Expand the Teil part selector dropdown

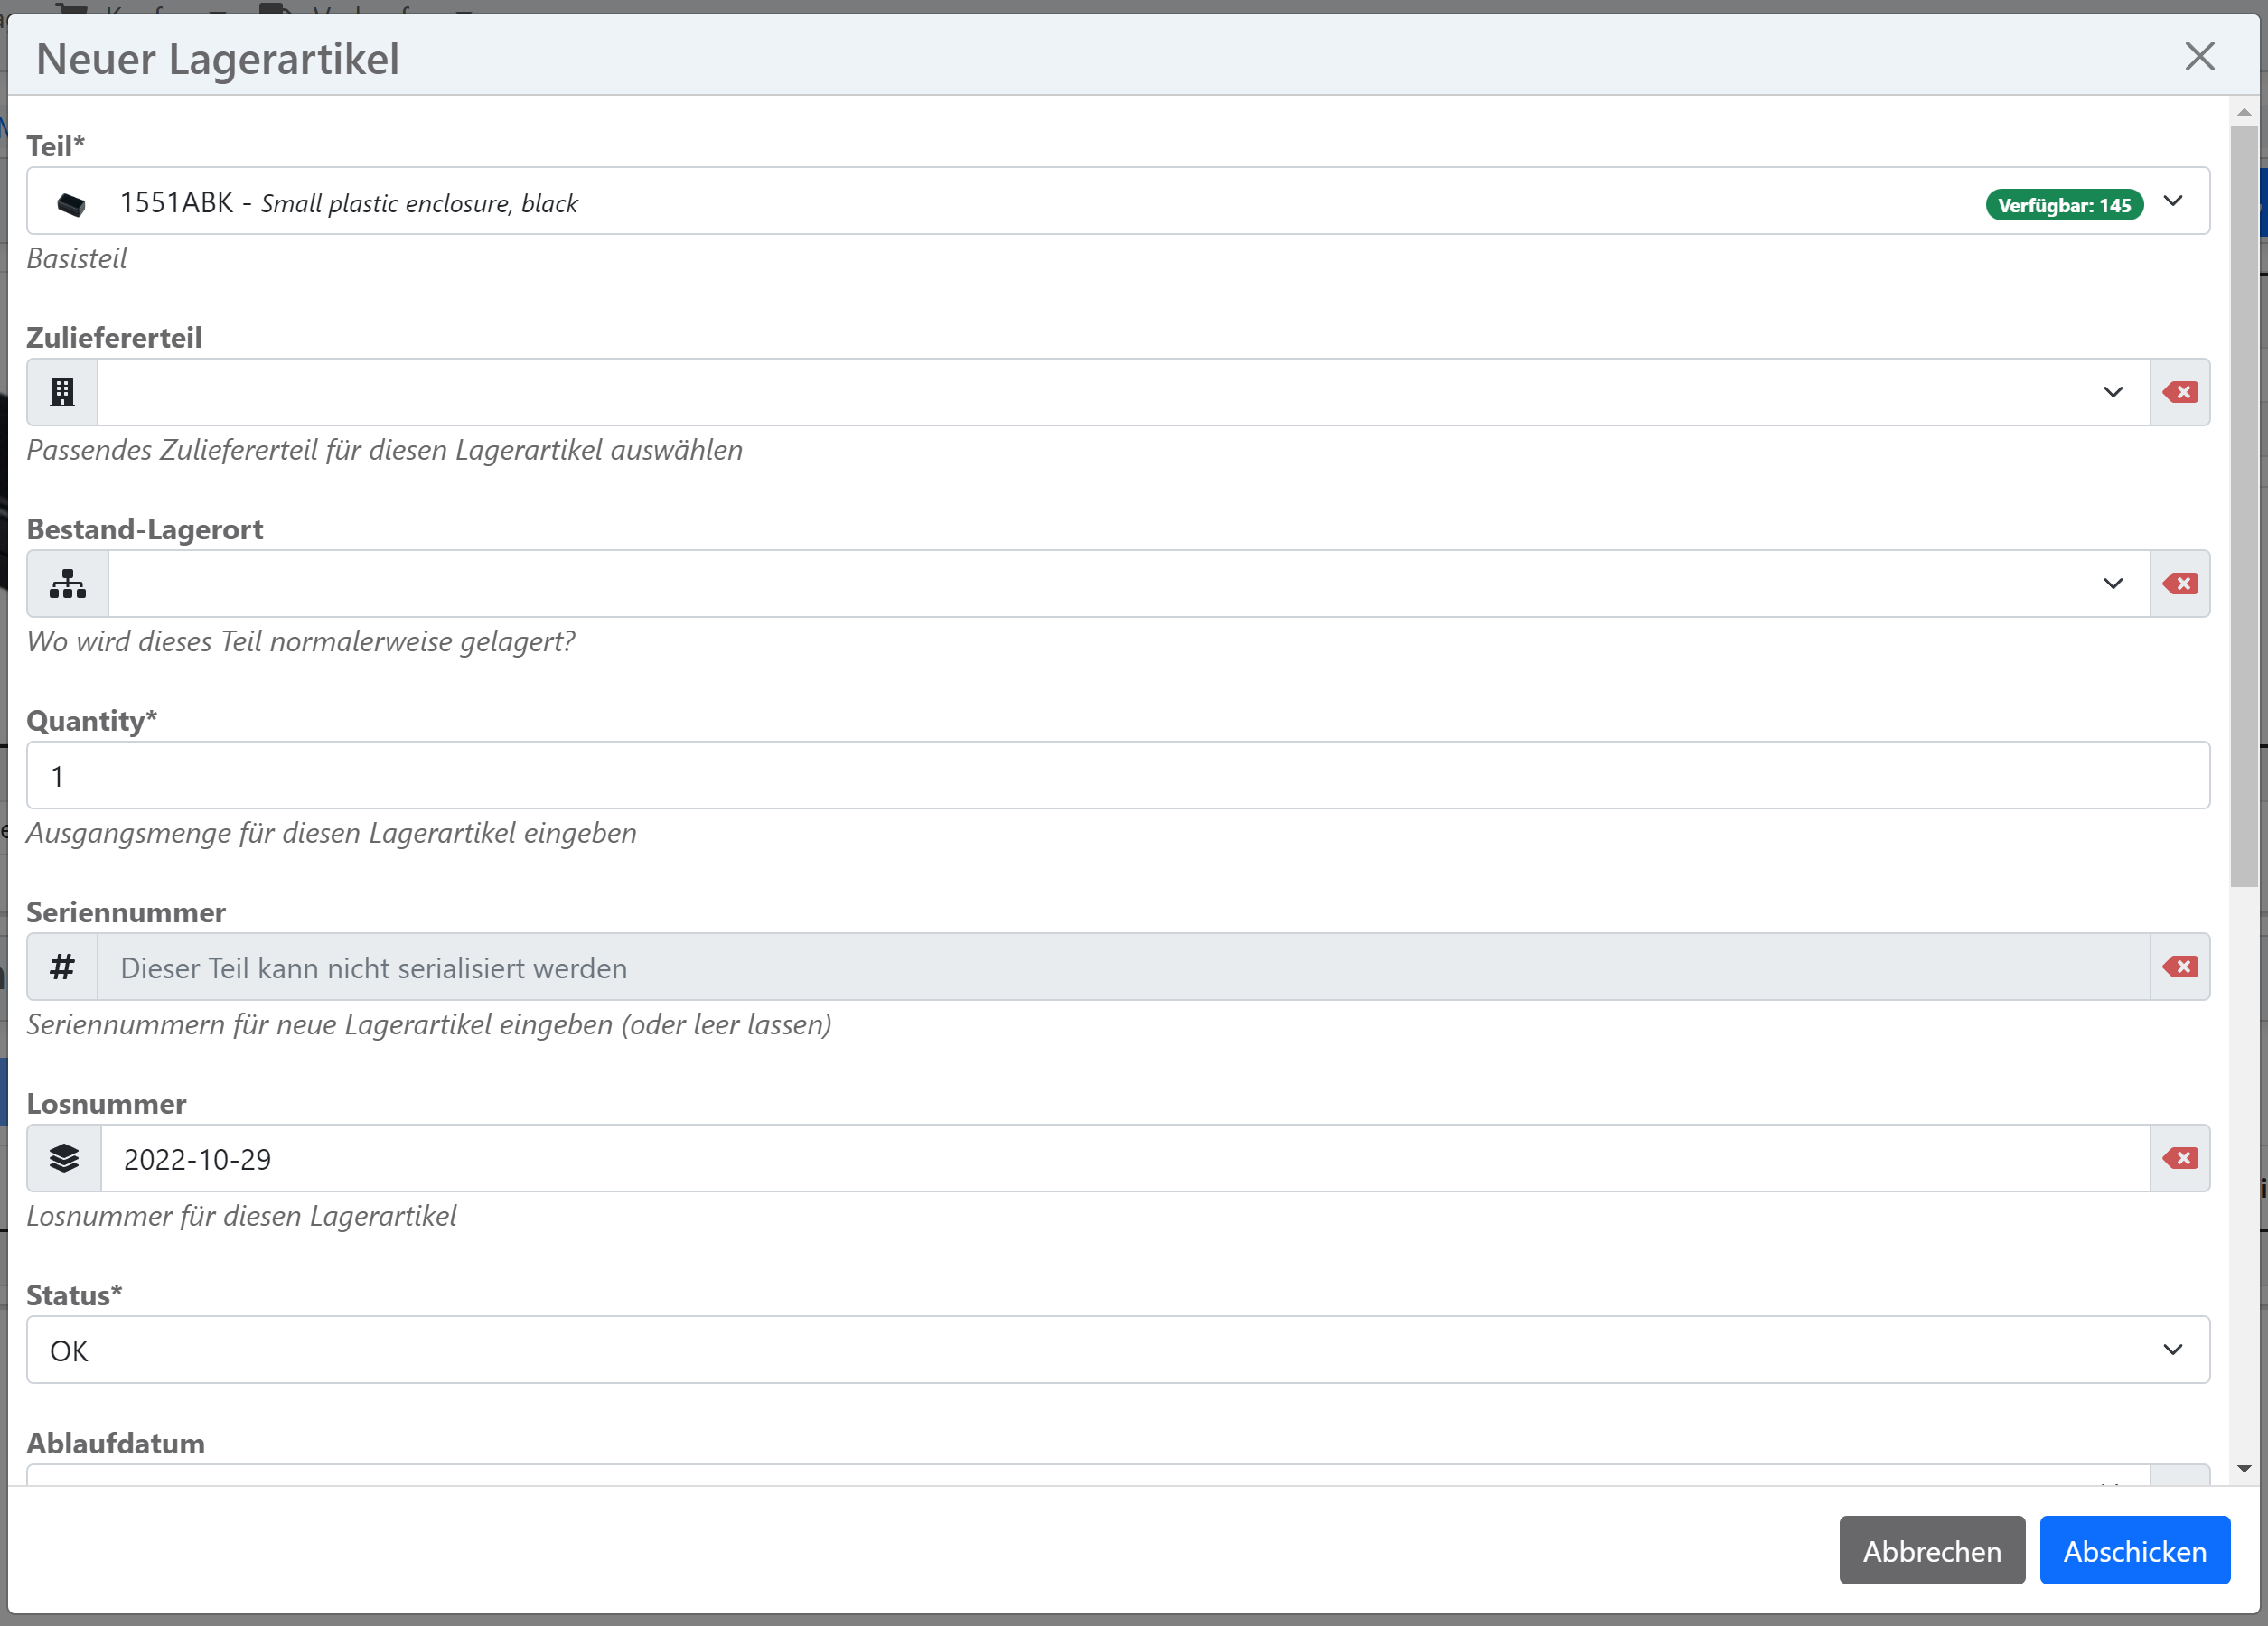click(x=2172, y=202)
